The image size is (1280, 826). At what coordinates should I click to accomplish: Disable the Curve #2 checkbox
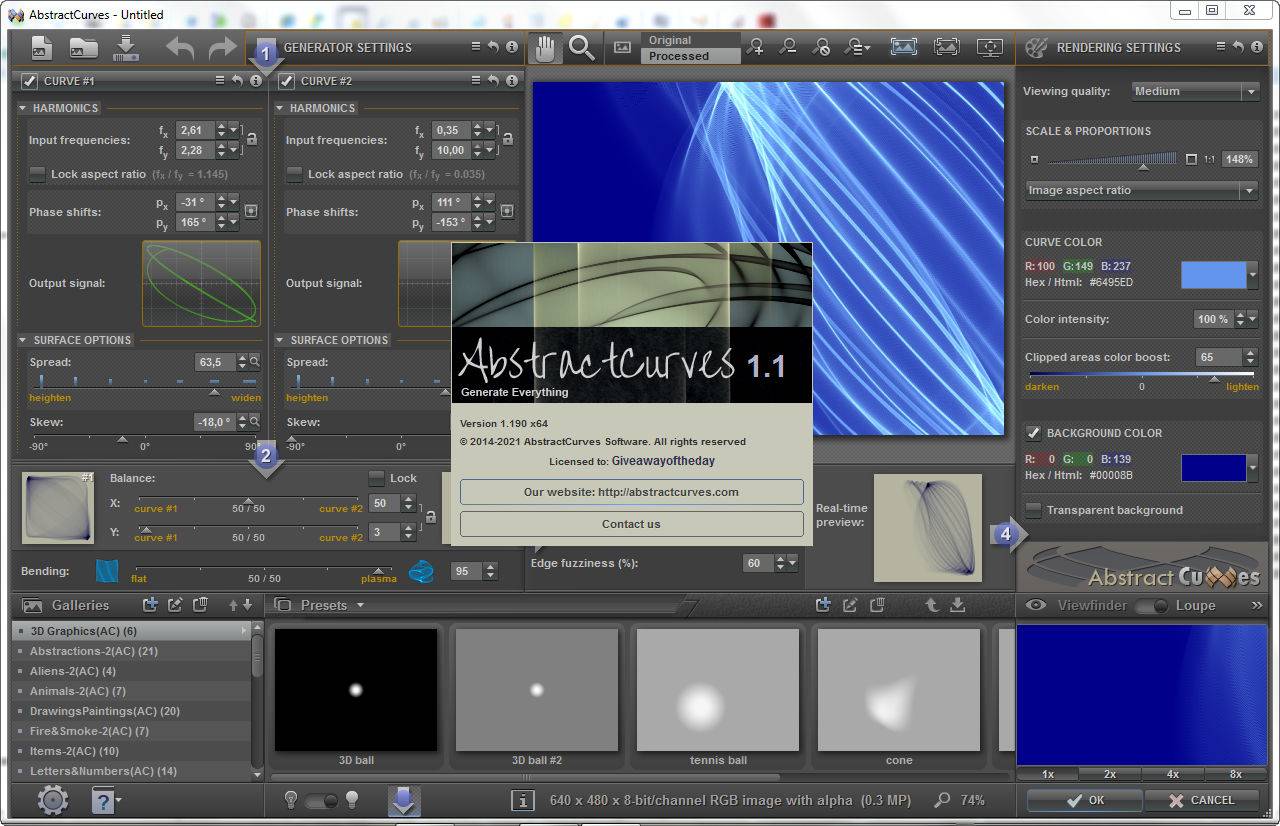[x=287, y=80]
